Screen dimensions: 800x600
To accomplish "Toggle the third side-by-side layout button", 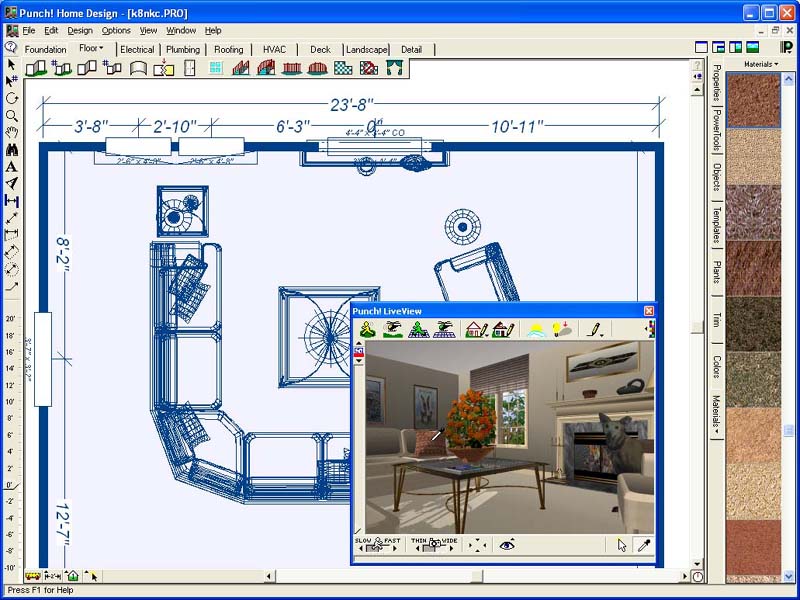I will click(735, 47).
